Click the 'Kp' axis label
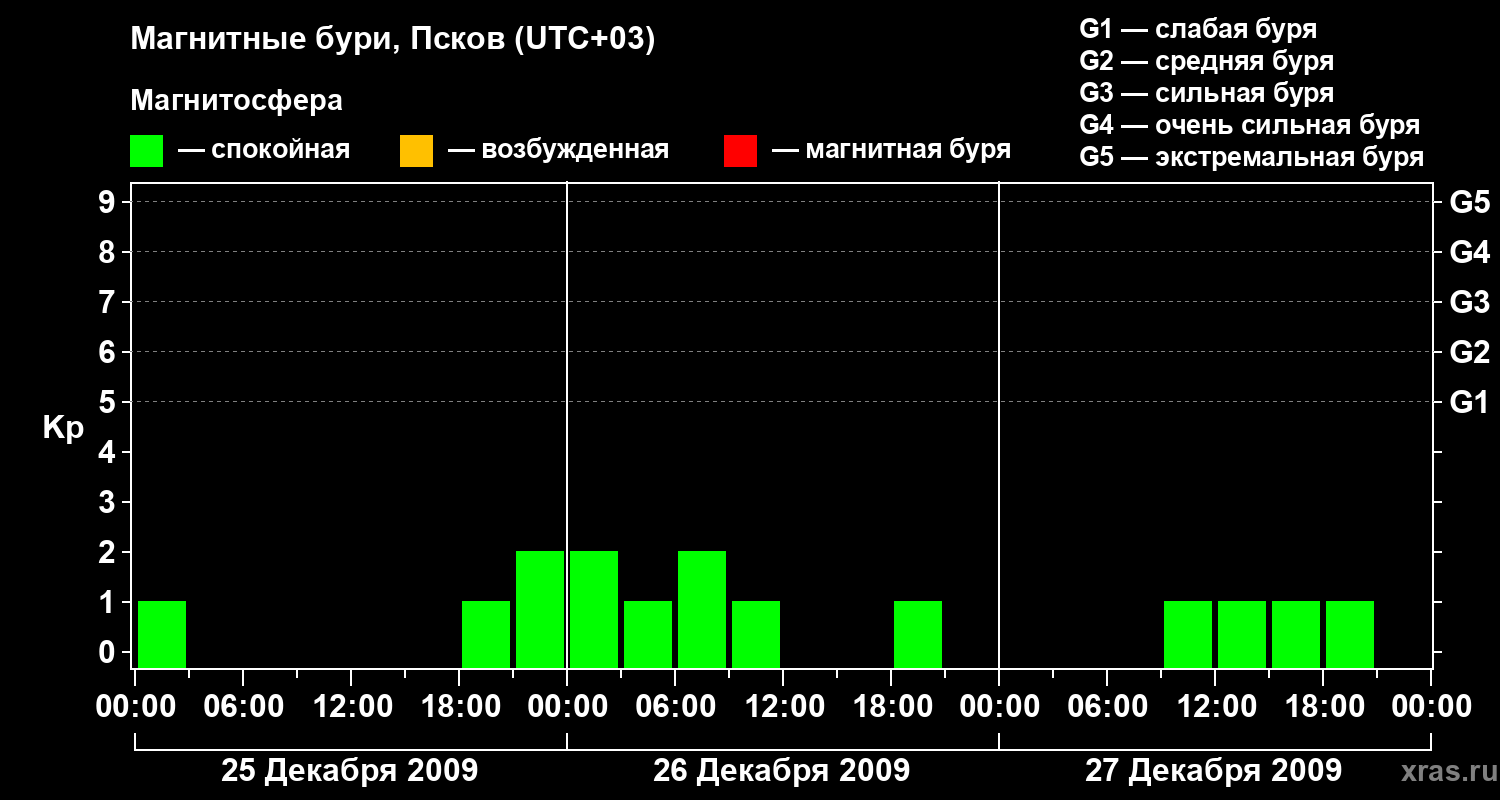Viewport: 1500px width, 800px height. pyautogui.click(x=63, y=428)
